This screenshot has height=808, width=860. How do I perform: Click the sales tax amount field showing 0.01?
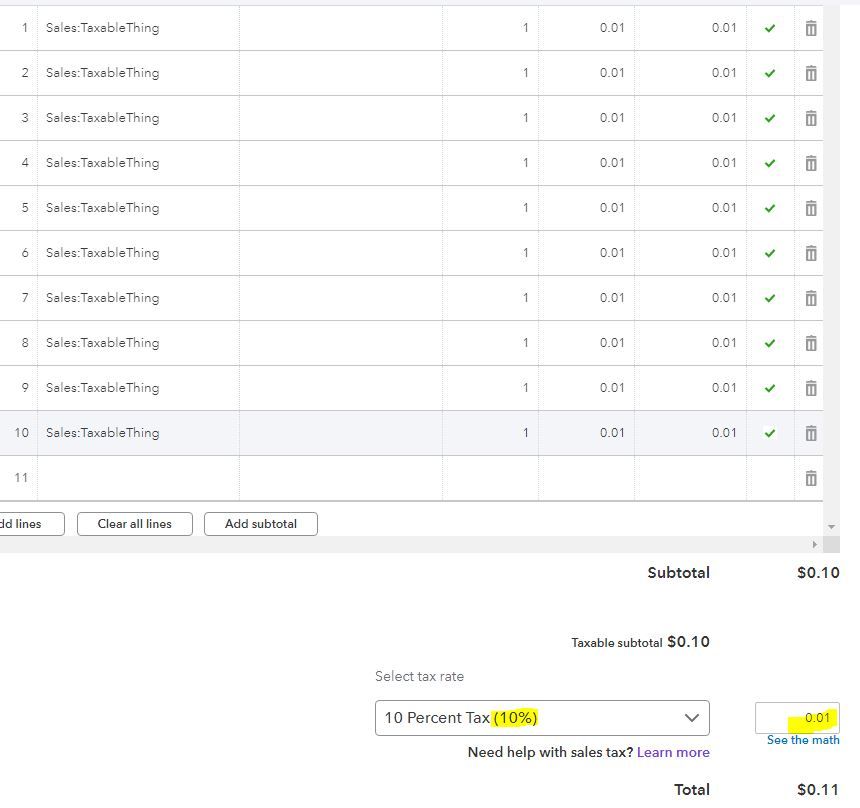coord(797,717)
